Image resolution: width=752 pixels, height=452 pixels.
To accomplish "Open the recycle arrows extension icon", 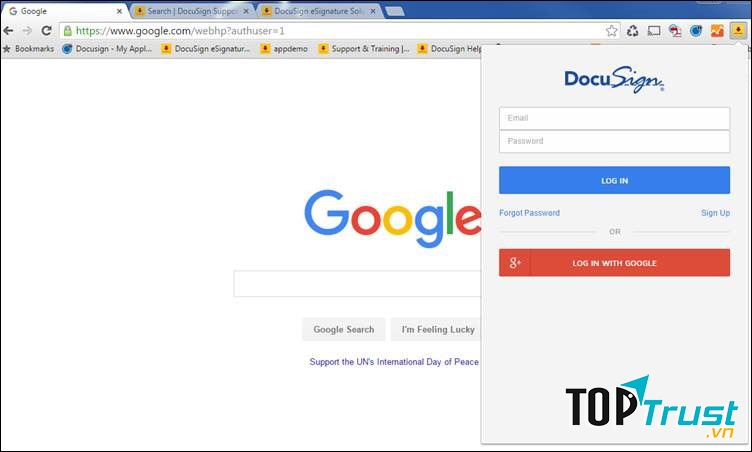I will 633,31.
